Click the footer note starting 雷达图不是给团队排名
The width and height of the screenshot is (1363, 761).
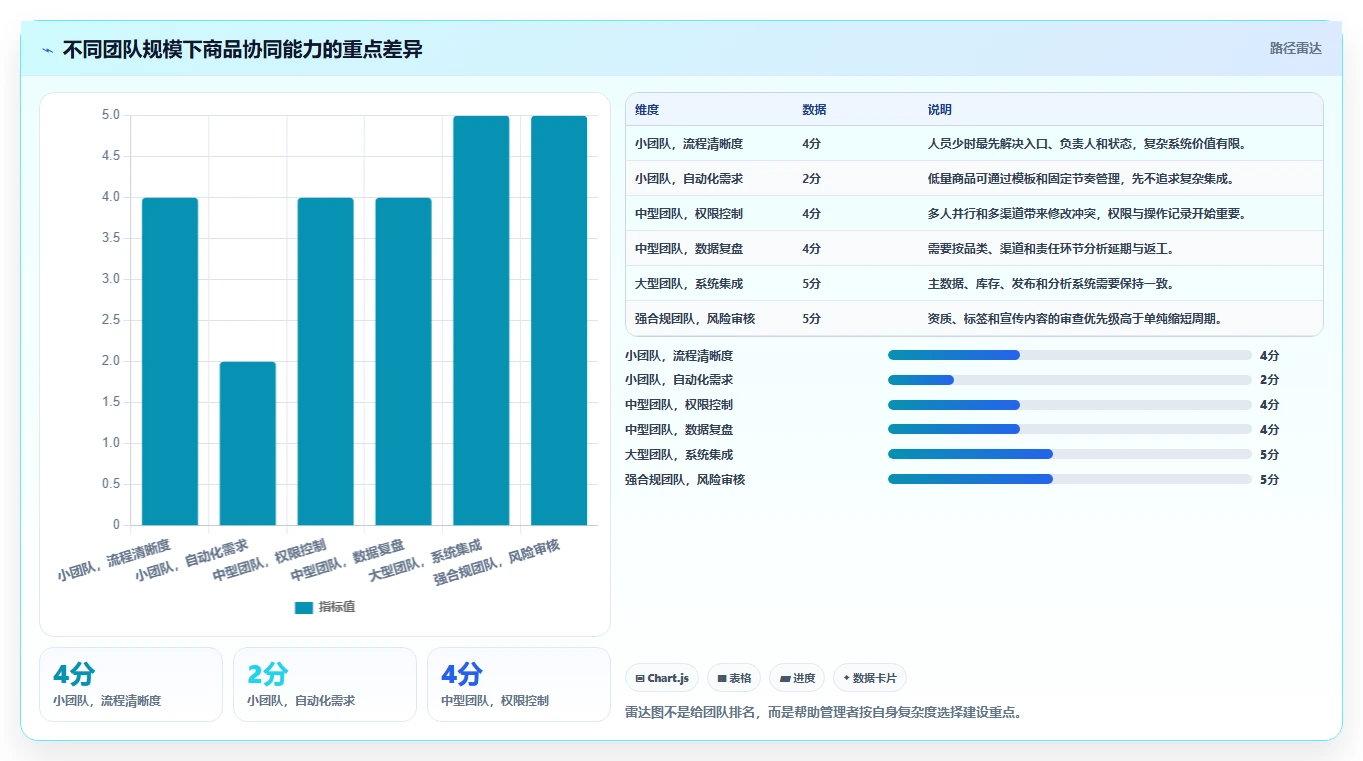(x=824, y=712)
